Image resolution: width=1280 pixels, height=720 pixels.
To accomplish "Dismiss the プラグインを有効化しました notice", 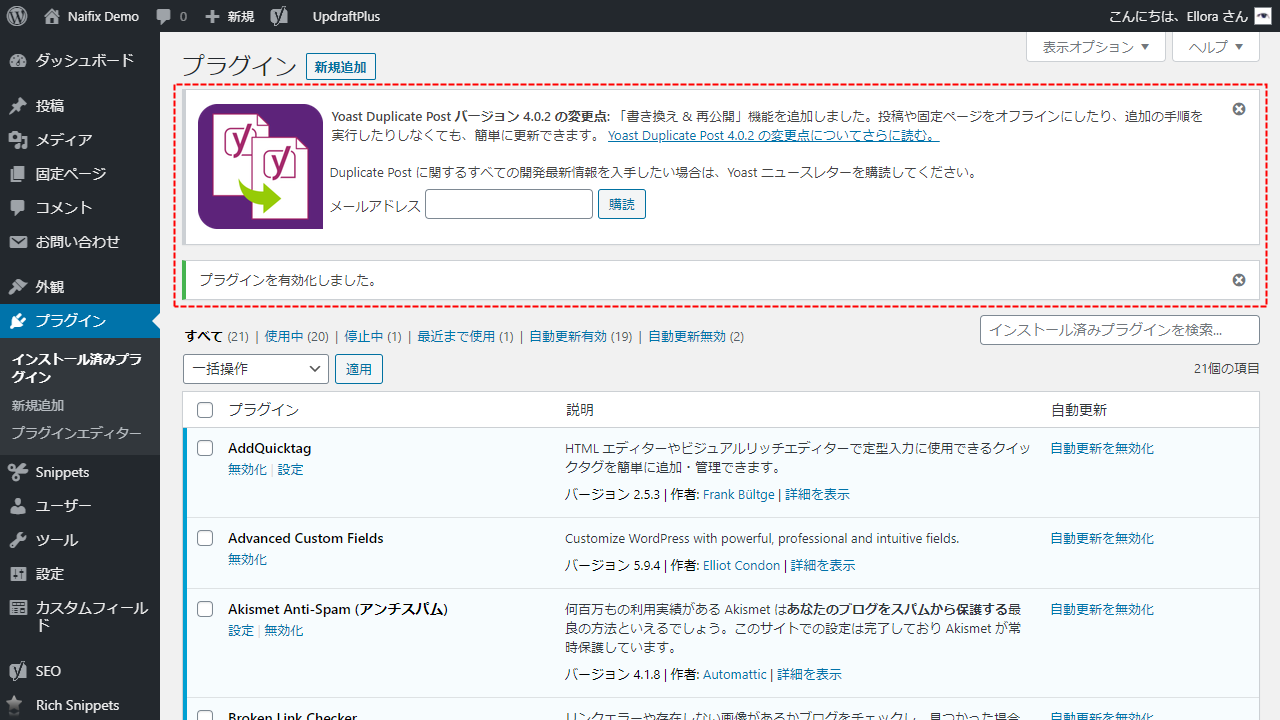I will point(1239,280).
